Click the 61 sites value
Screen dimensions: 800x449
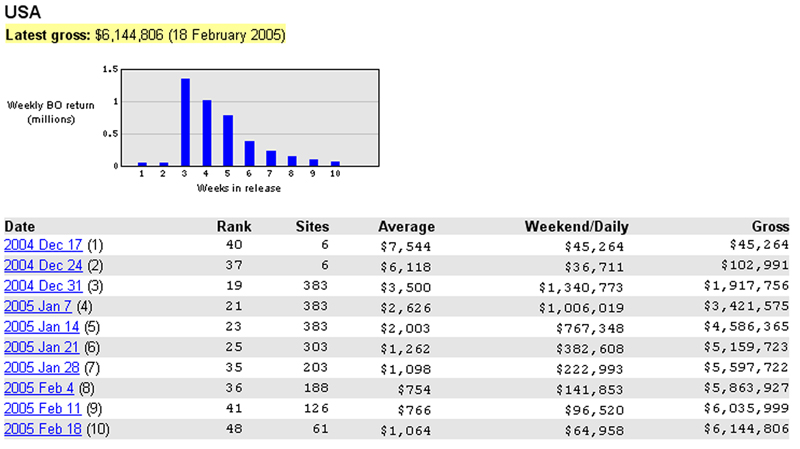click(320, 429)
